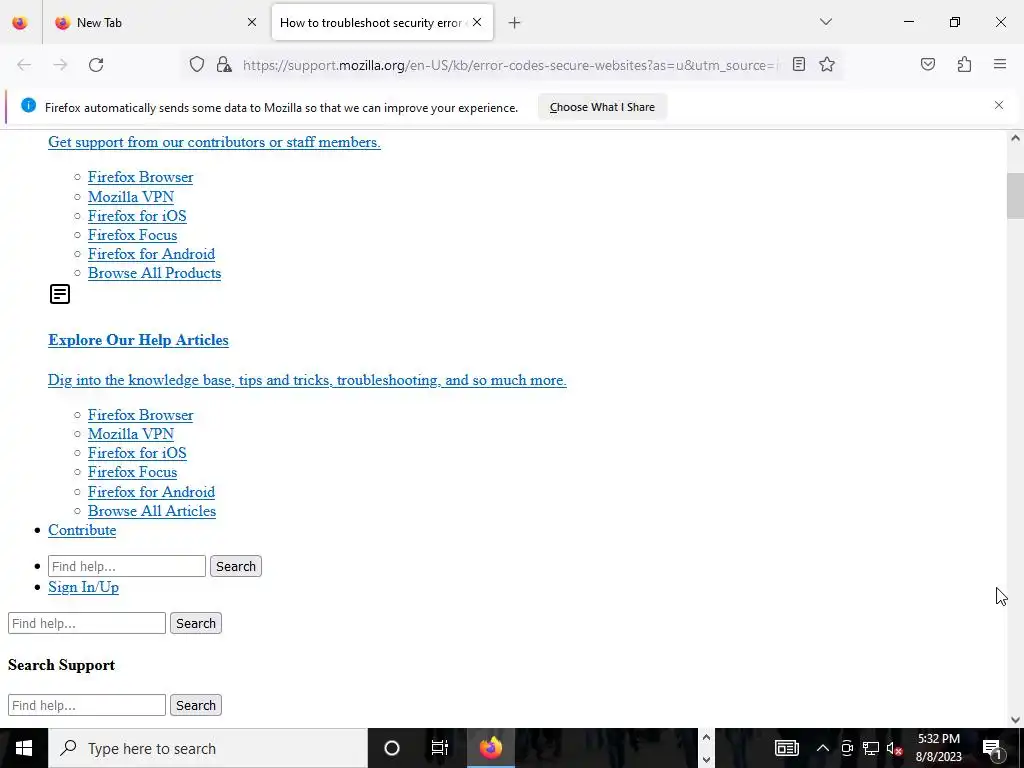Open Cortana circle icon on taskbar
The height and width of the screenshot is (768, 1024).
tap(392, 748)
